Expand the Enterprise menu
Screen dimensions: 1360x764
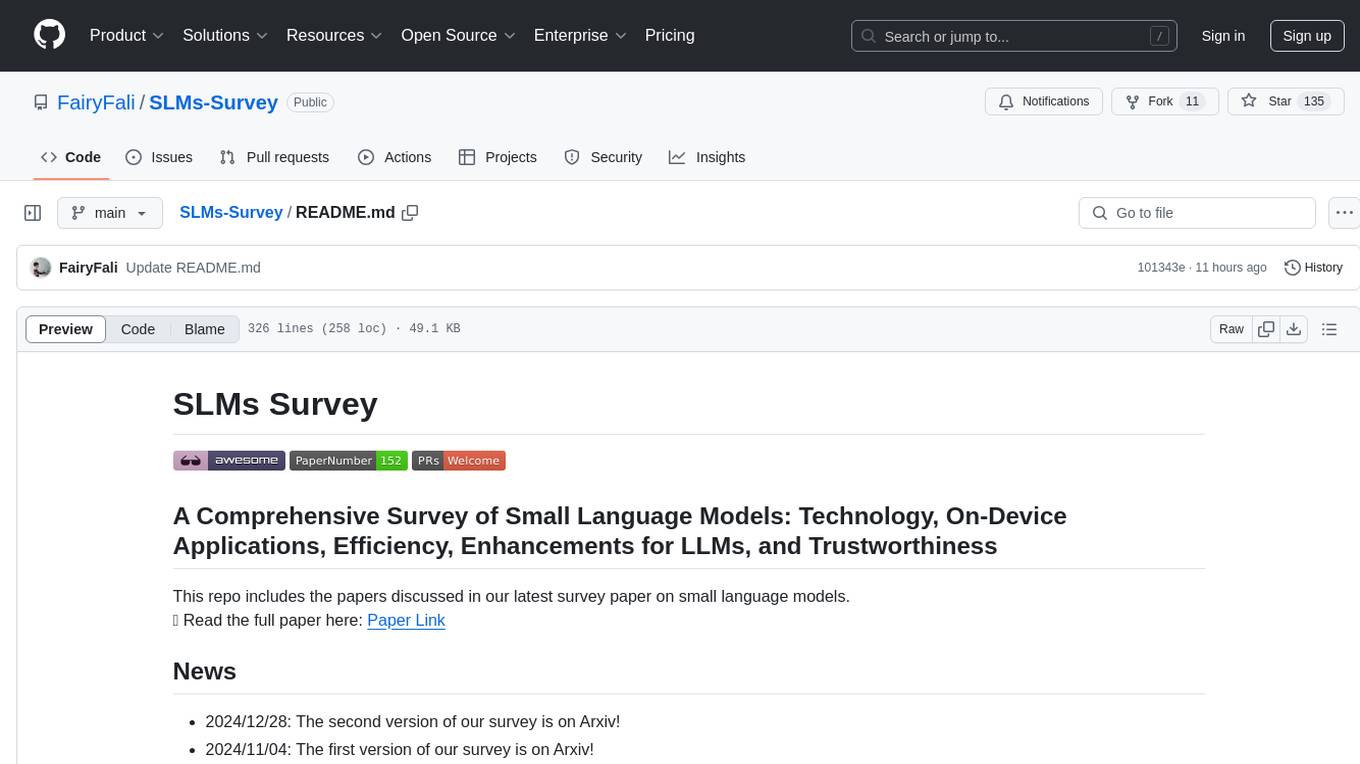click(x=580, y=35)
